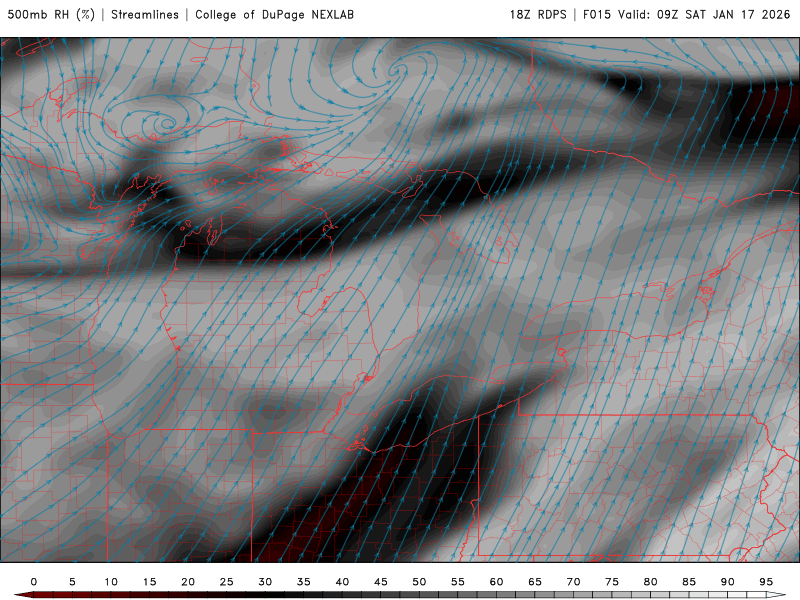
Task: Click the colorbar label "95"
Action: (766, 582)
